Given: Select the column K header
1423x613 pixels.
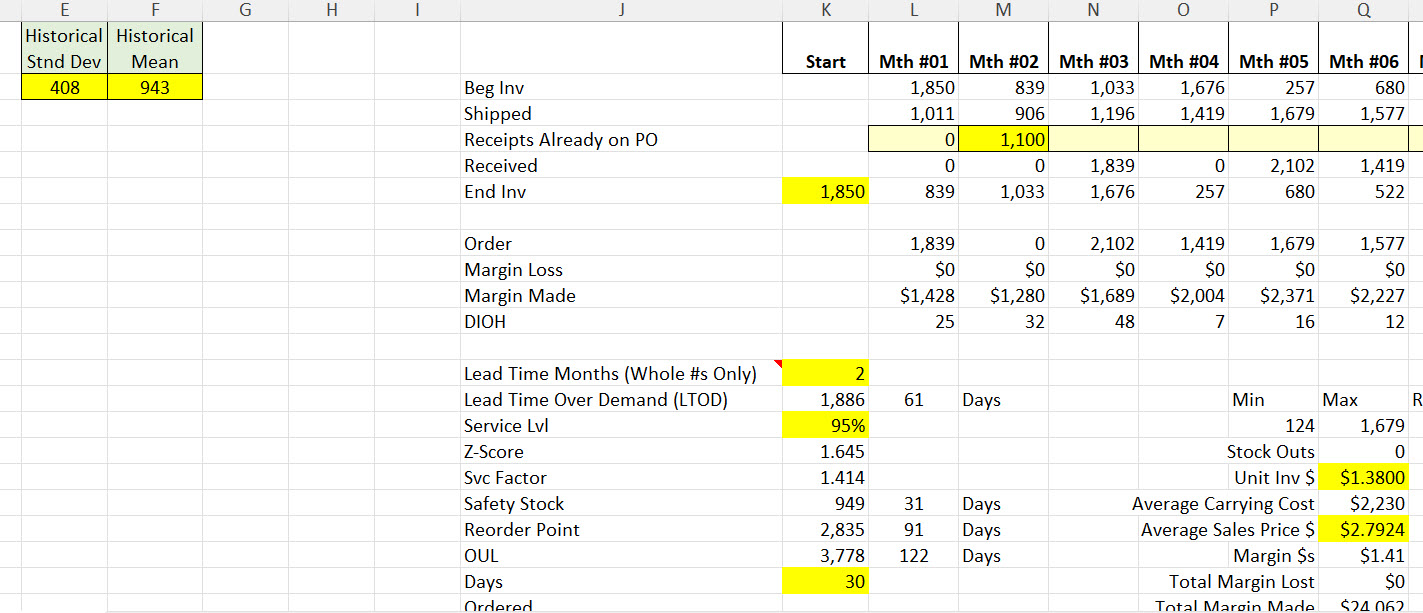Looking at the screenshot, I should [826, 10].
